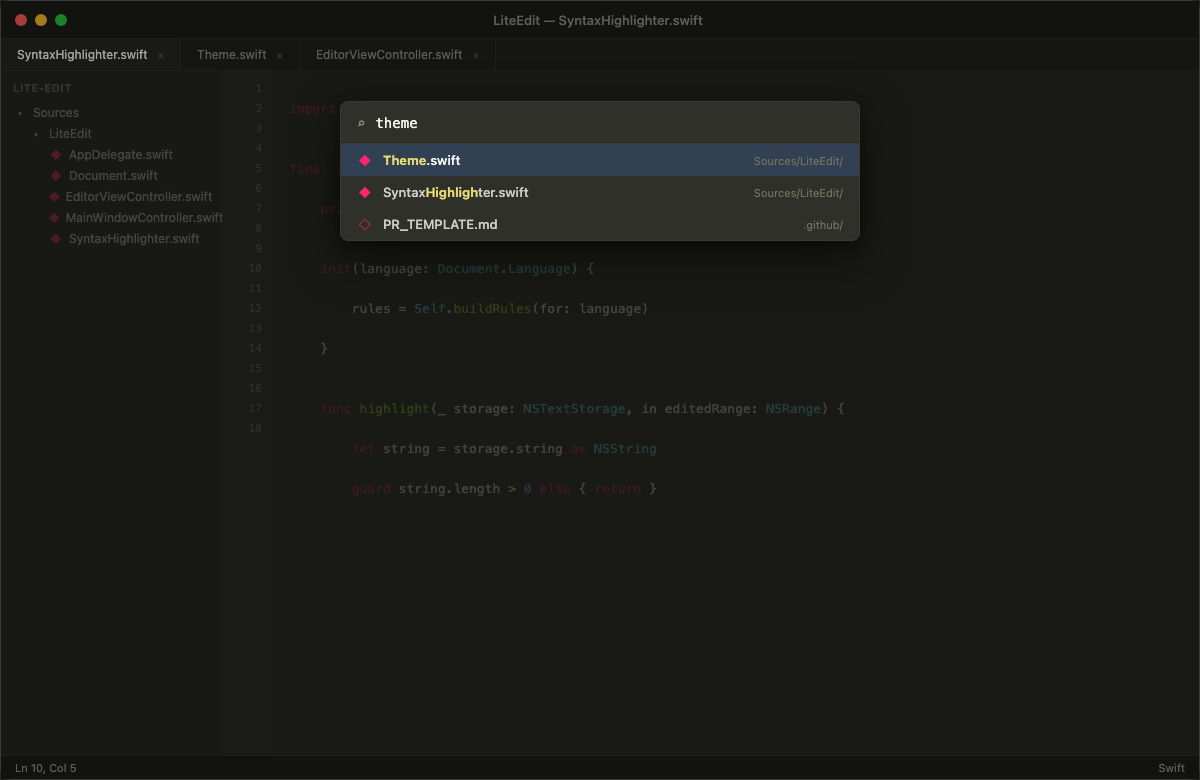The height and width of the screenshot is (780, 1200).
Task: Click the yellow minimize window button
Action: pos(41,20)
